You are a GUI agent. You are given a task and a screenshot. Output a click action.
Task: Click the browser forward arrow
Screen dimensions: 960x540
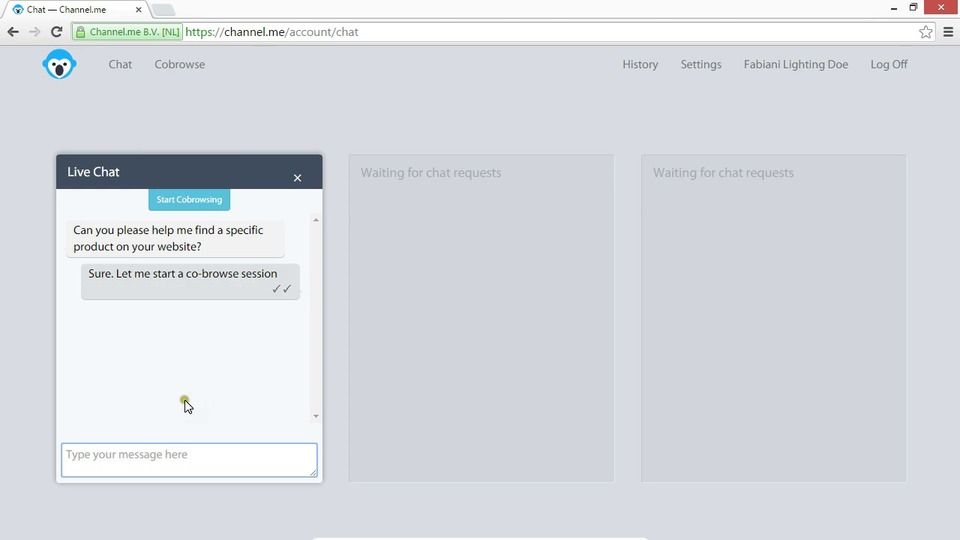[x=34, y=32]
